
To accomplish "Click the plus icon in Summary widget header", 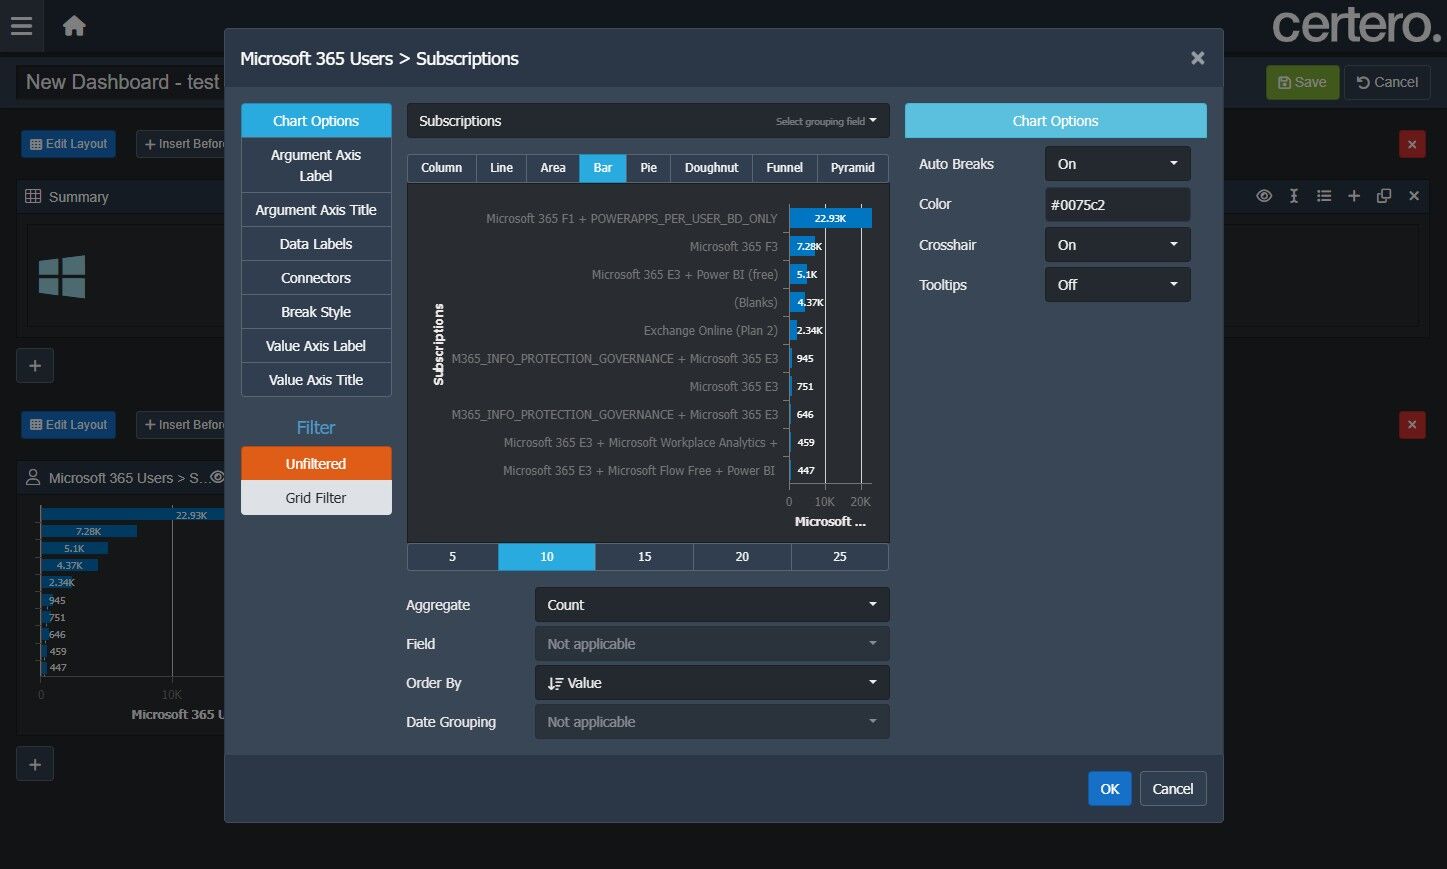I will tap(1354, 196).
